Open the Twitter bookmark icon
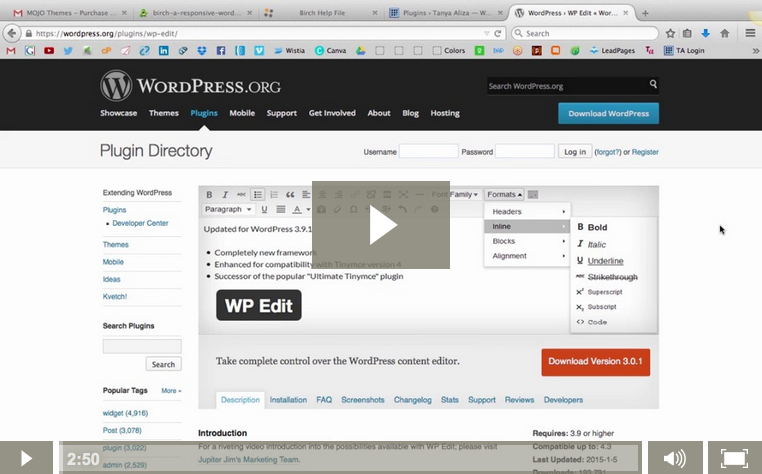The image size is (762, 474). [x=68, y=51]
